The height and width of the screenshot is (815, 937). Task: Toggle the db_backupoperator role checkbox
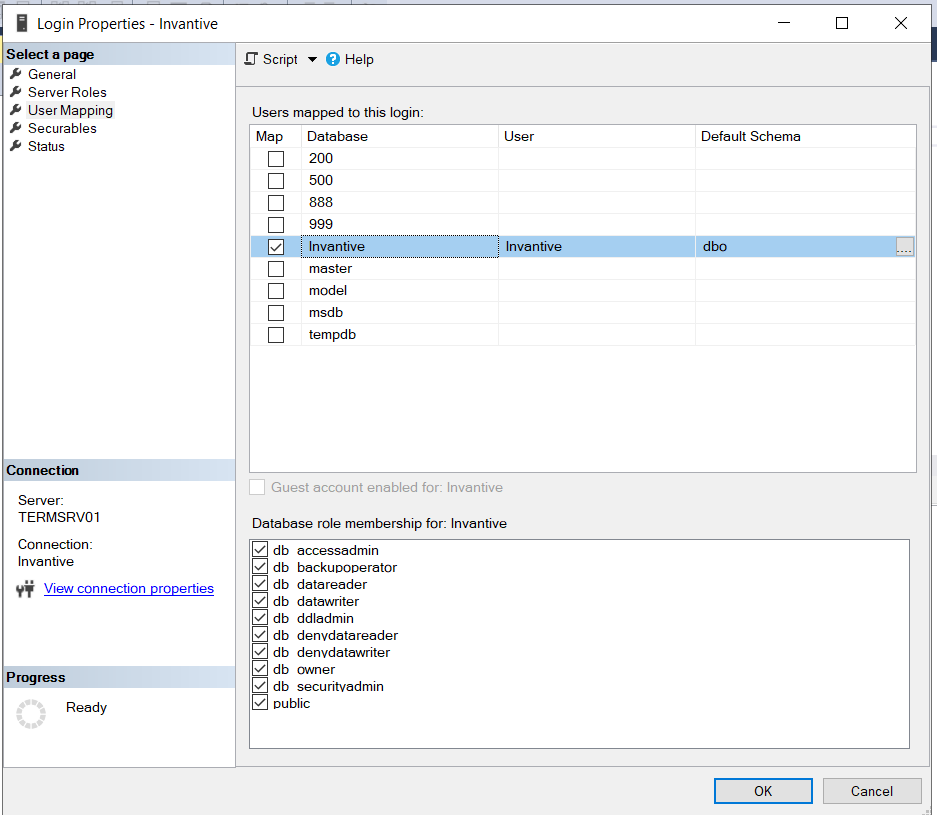pyautogui.click(x=260, y=566)
